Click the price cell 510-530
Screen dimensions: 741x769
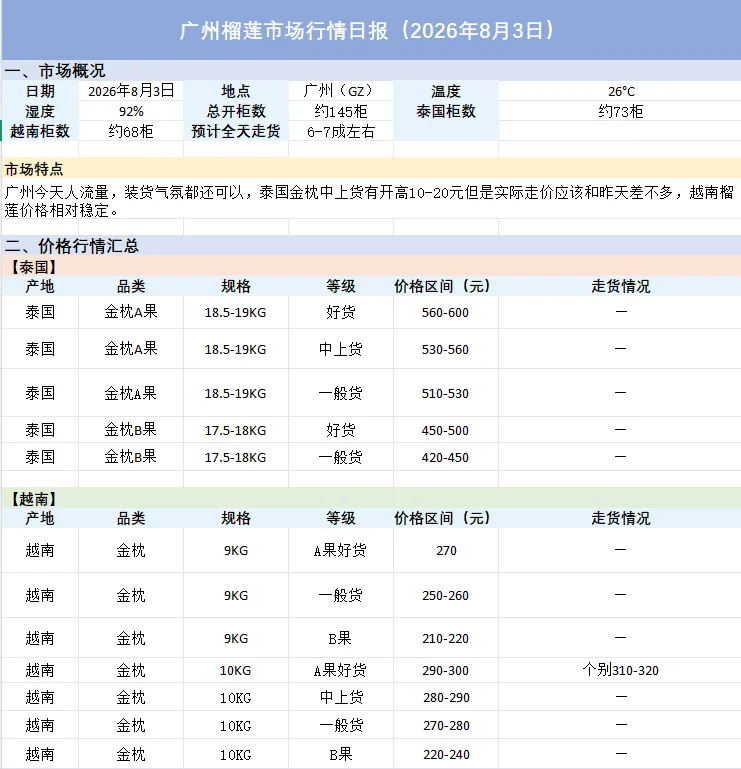(x=445, y=393)
